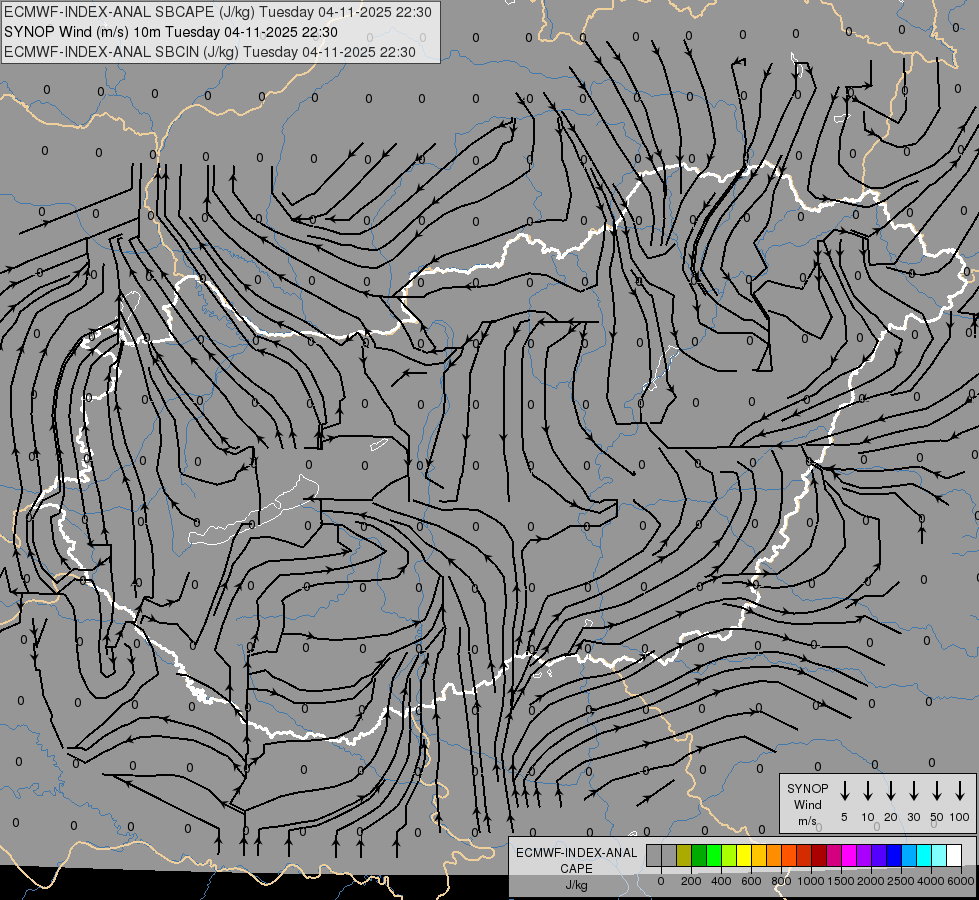
Task: Pick the red CAPE swatch before 1000
Action: (x=804, y=856)
